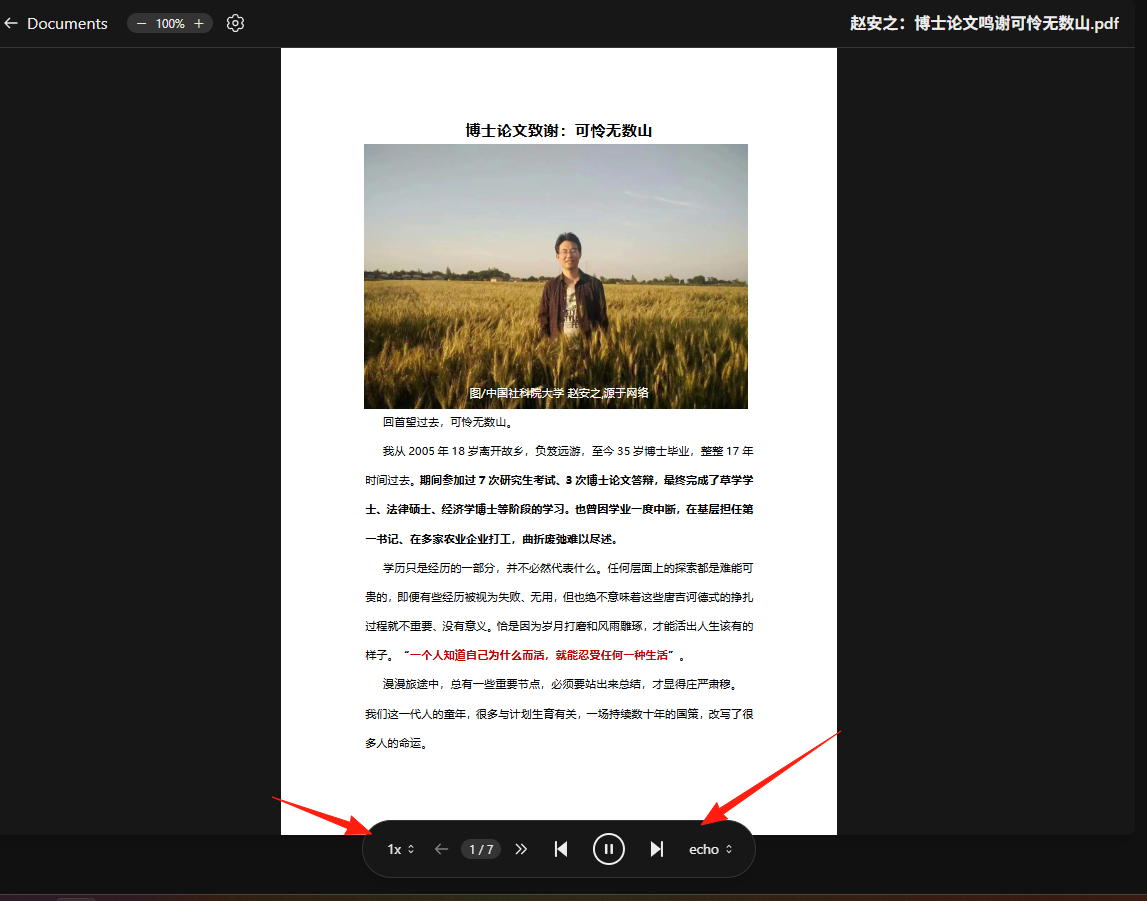
Task: Click the back arrow beside Documents
Action: [x=11, y=23]
